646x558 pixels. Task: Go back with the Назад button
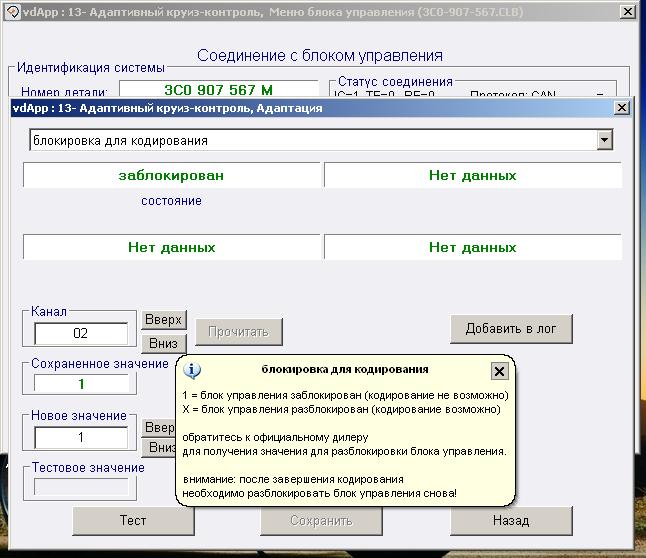(x=510, y=521)
